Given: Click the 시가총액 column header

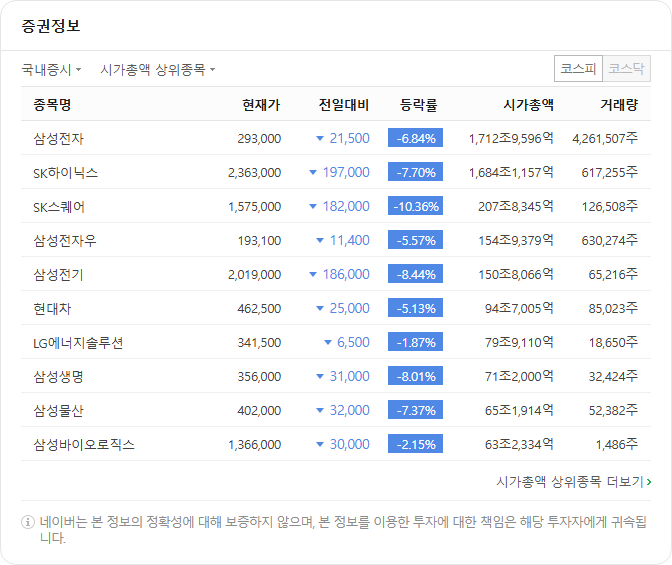Looking at the screenshot, I should coord(528,105).
